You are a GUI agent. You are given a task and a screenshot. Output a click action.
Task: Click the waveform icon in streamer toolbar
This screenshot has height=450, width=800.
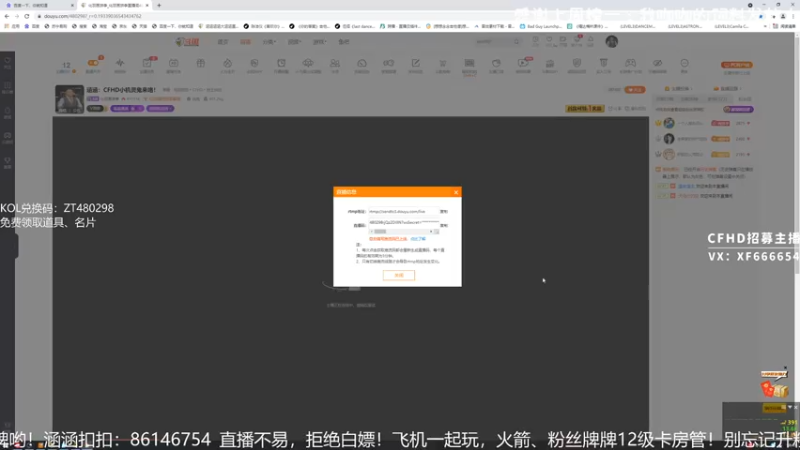click(120, 63)
